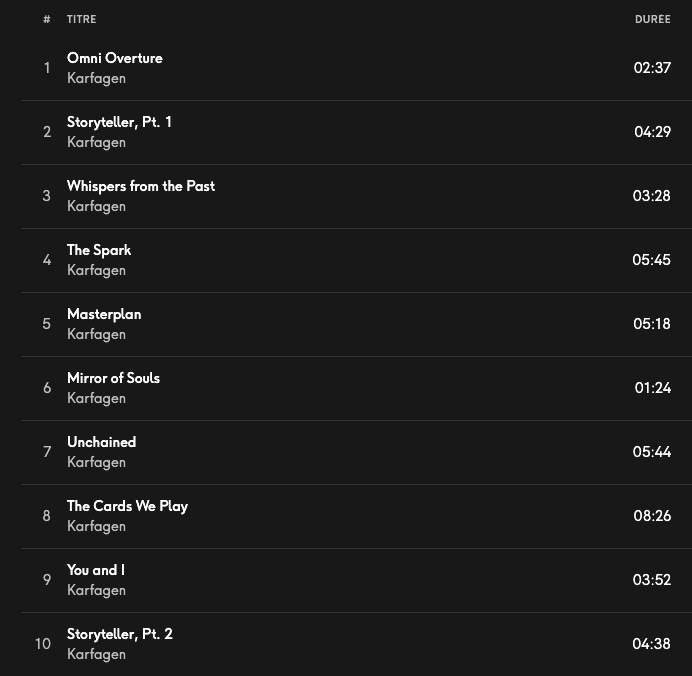Click the 08:26 duration value
The image size is (692, 676).
pos(652,516)
